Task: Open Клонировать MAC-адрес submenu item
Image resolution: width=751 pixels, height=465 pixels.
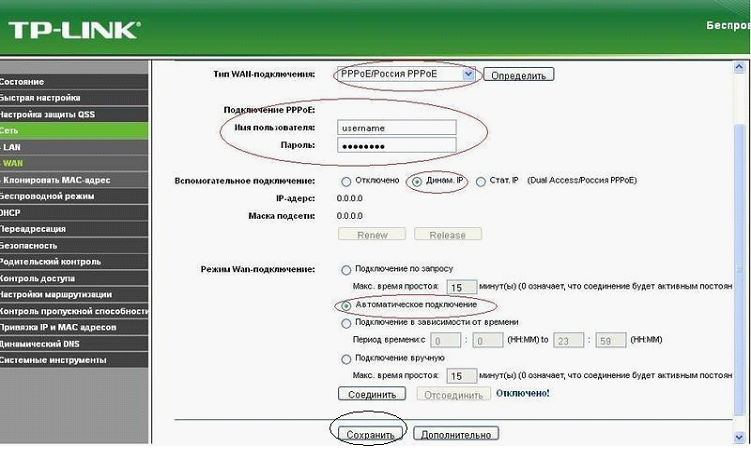Action: coord(74,180)
